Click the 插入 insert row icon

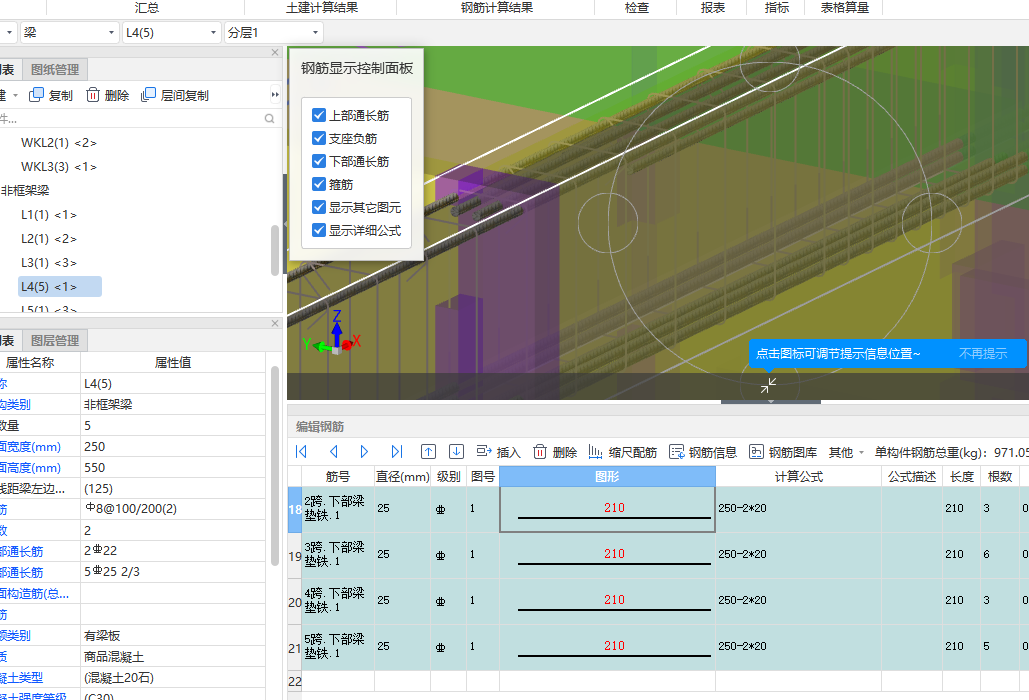click(x=484, y=451)
